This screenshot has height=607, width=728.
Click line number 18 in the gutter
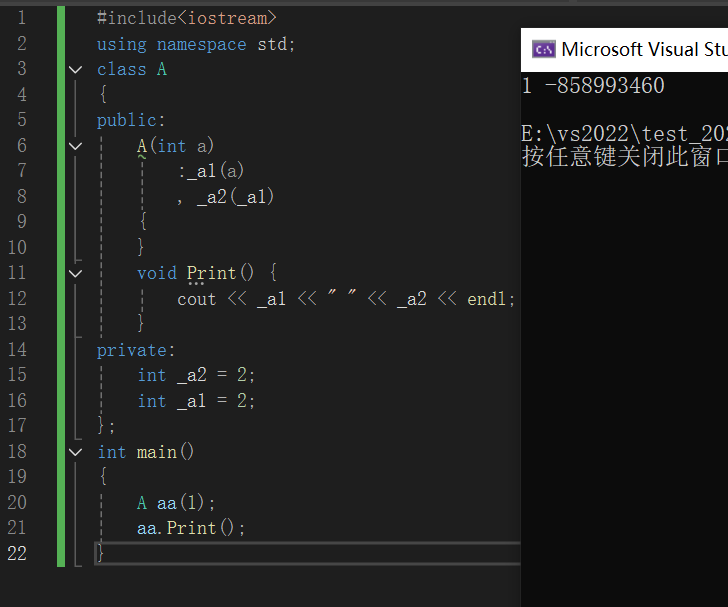pos(17,451)
